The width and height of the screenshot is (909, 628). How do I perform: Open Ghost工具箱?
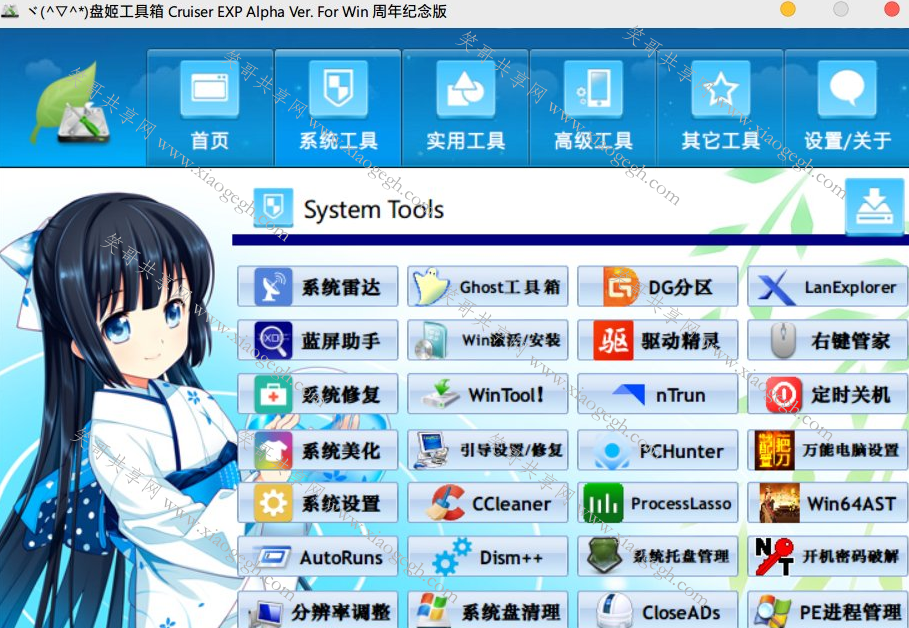tap(488, 286)
